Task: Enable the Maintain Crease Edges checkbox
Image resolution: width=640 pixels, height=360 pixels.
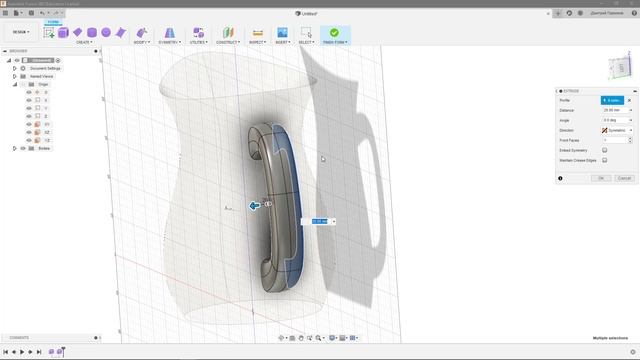Action: [604, 160]
